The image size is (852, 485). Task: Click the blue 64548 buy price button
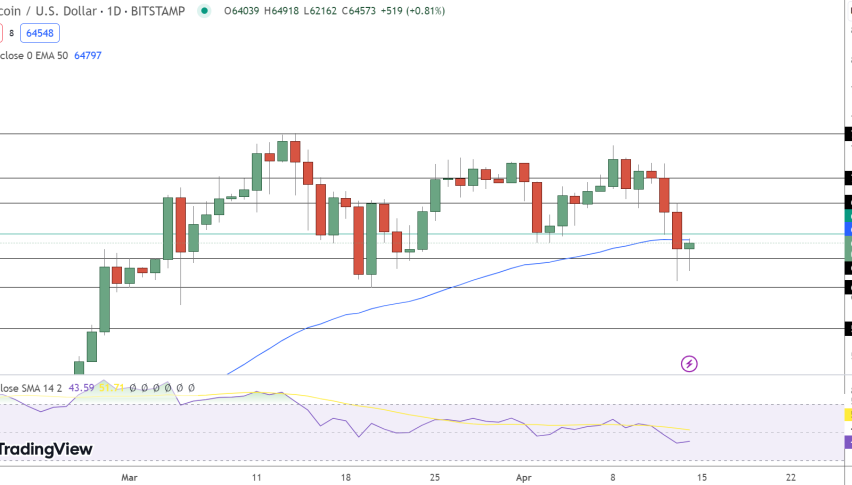point(40,33)
